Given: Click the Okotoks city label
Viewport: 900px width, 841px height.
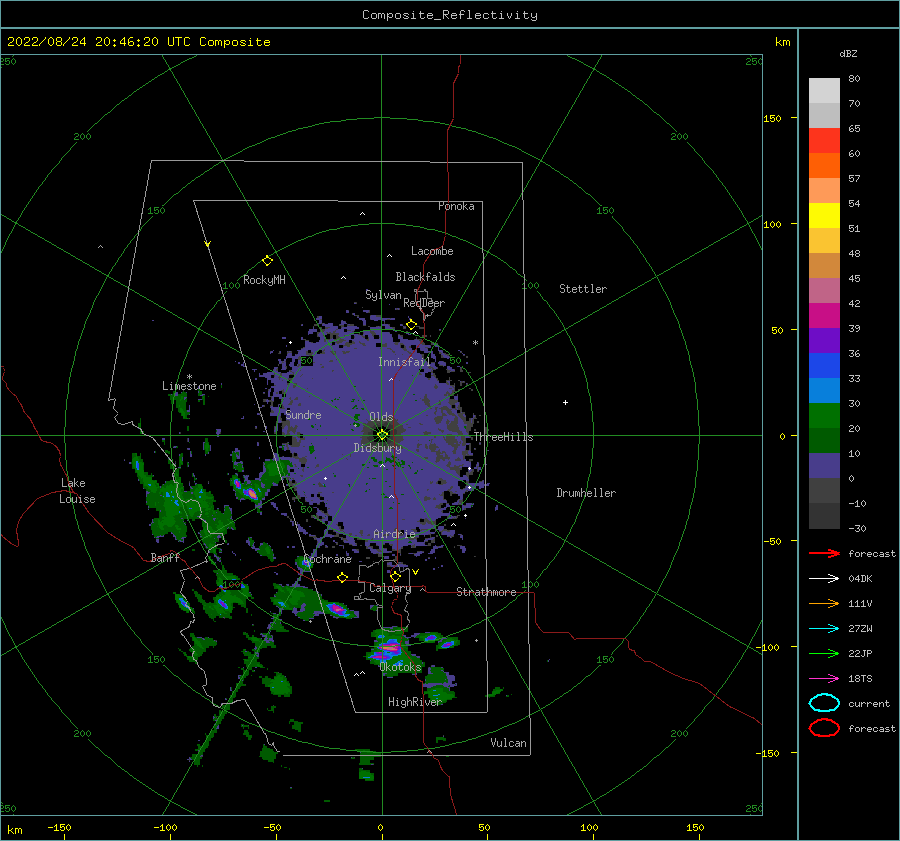Looking at the screenshot, I should pos(400,666).
